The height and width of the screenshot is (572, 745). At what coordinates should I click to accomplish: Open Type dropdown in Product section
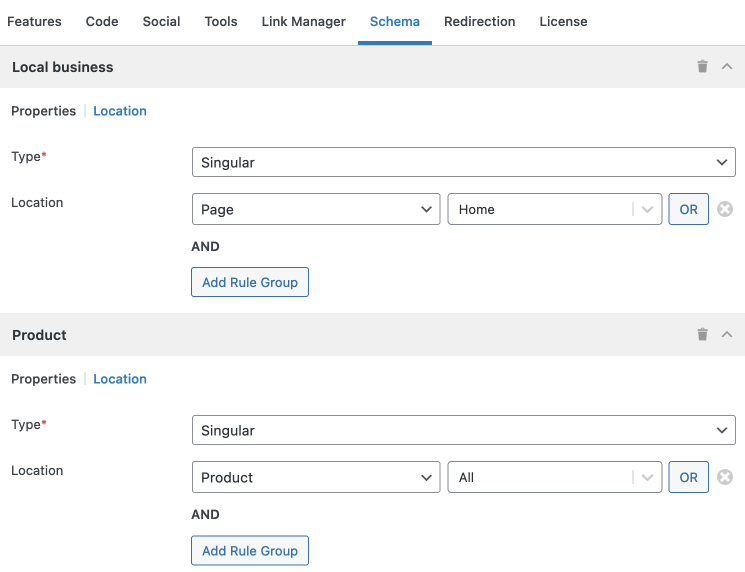tap(463, 430)
